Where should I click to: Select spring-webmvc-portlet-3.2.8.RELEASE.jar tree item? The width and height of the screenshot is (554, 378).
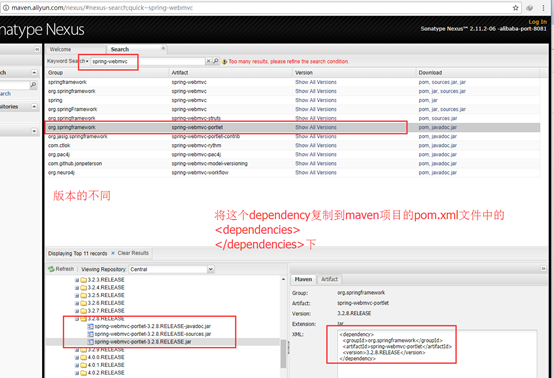[x=143, y=342]
